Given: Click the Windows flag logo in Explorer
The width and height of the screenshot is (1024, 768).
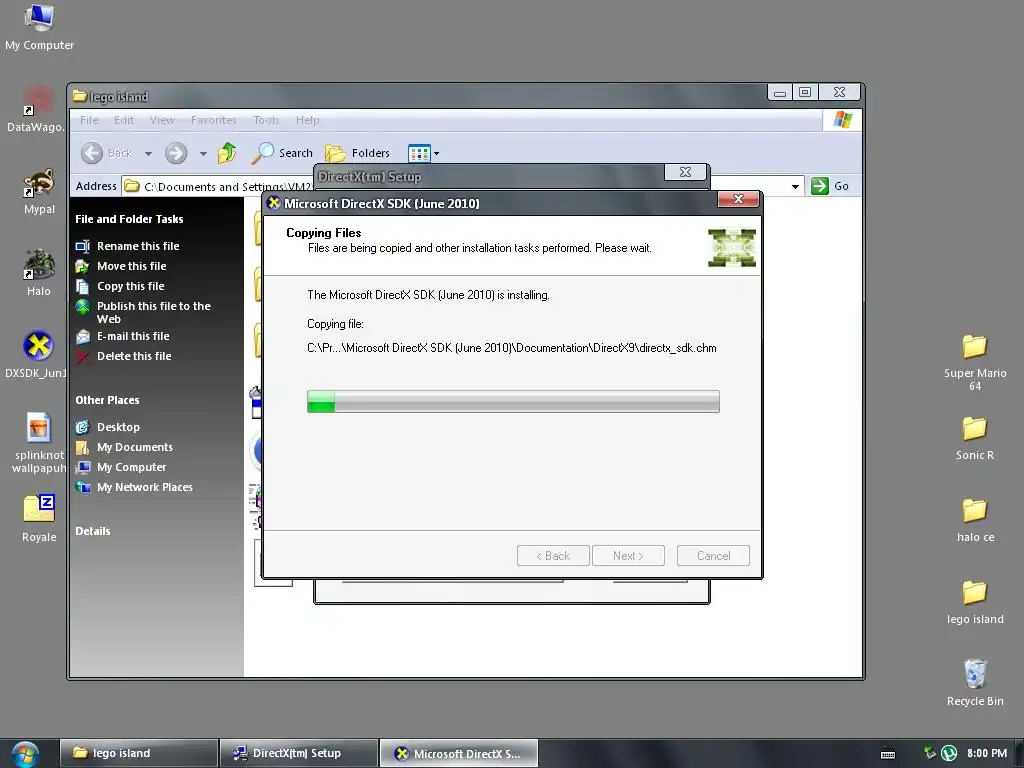Looking at the screenshot, I should click(842, 120).
